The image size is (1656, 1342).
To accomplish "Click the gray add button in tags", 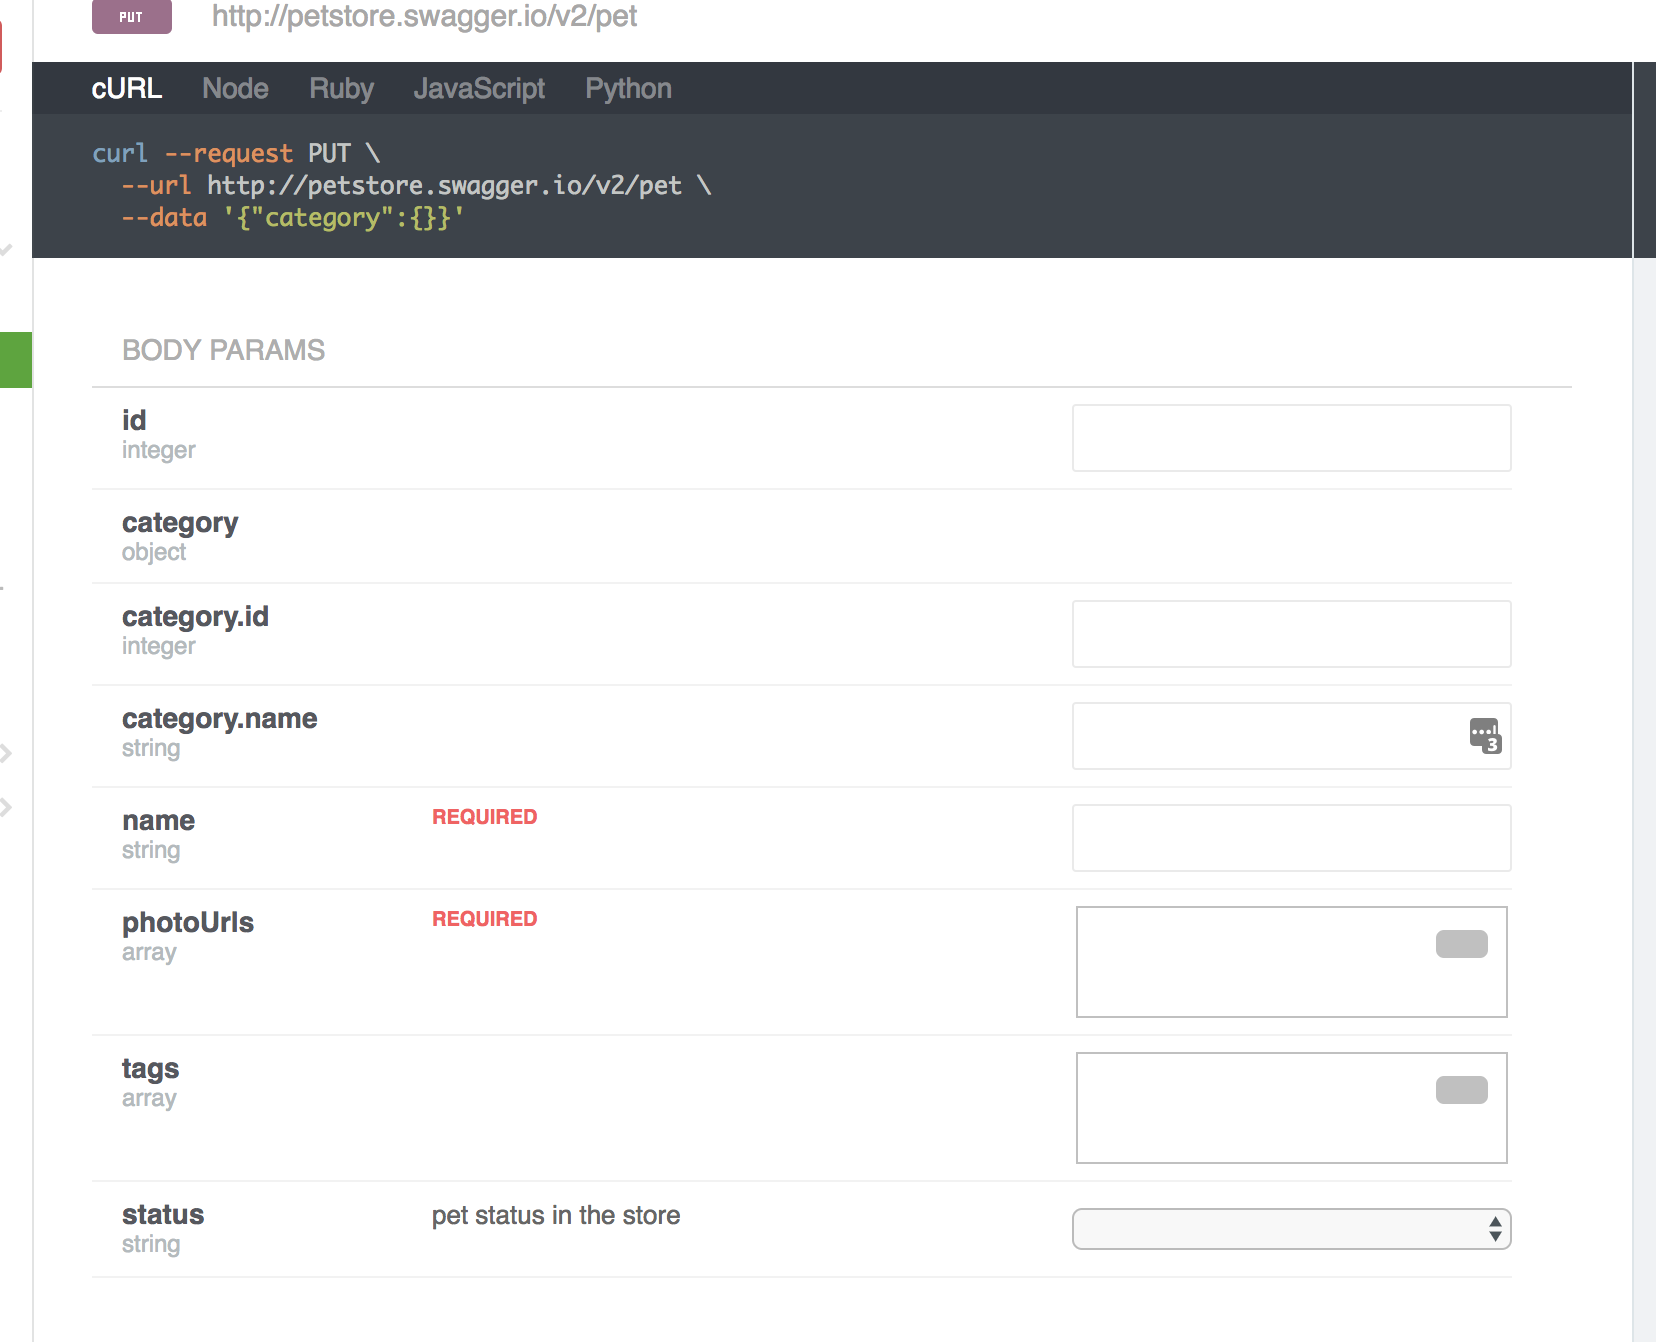I will point(1461,1090).
